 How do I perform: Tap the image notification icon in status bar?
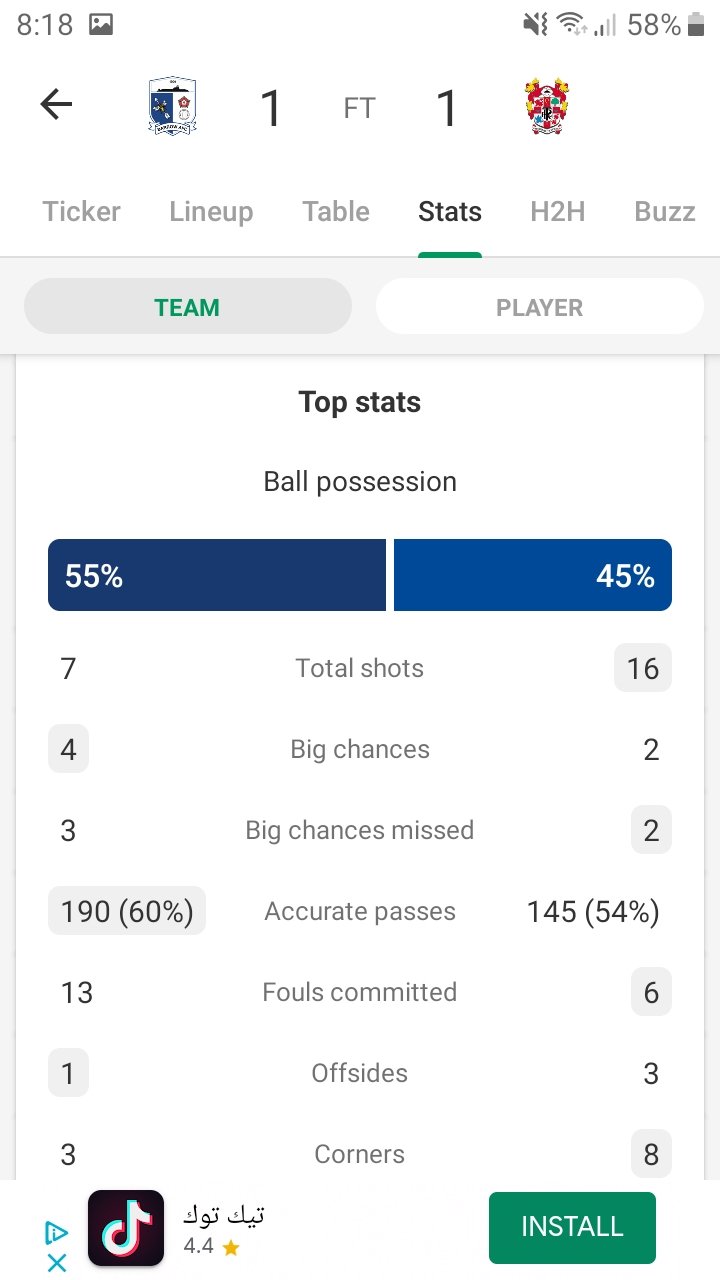click(101, 25)
